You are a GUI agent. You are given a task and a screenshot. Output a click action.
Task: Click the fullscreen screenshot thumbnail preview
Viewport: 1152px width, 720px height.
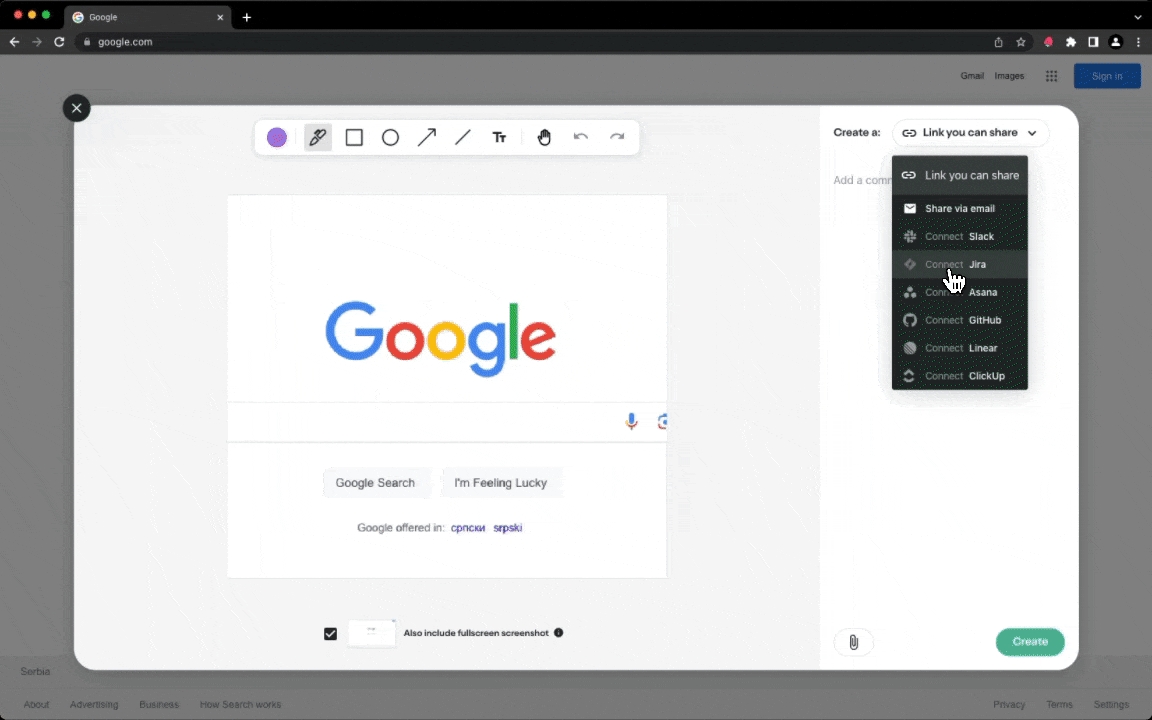371,633
